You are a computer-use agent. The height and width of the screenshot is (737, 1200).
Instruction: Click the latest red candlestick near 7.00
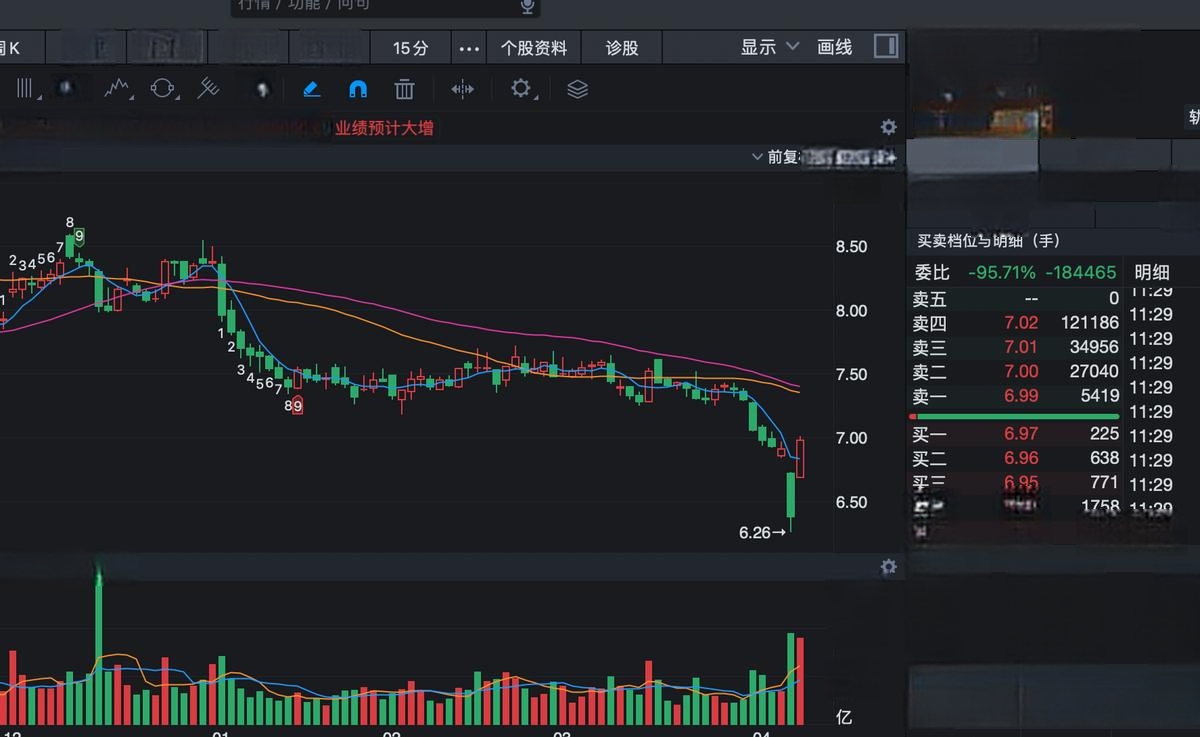(800, 457)
